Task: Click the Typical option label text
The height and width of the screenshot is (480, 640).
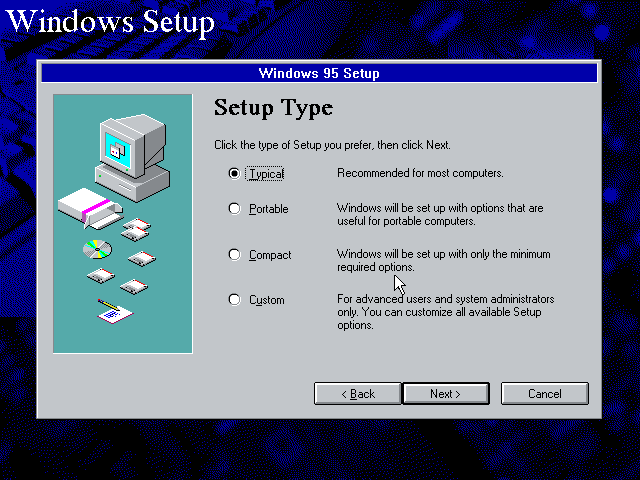Action: tap(266, 174)
